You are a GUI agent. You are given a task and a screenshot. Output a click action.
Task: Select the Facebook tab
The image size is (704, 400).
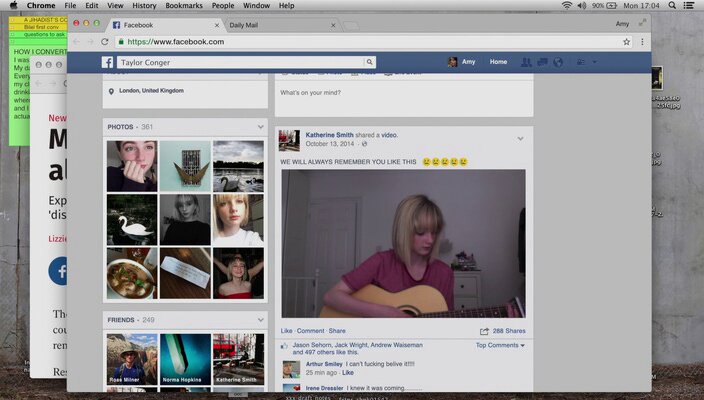[164, 25]
